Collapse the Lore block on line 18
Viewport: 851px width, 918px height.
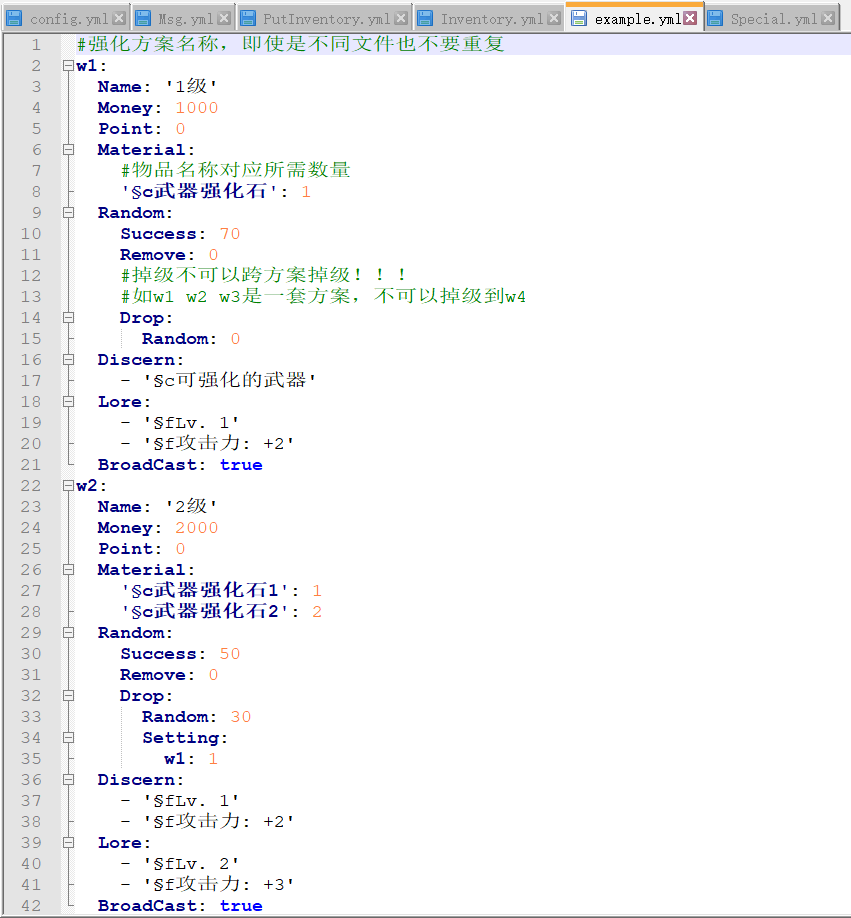[x=68, y=402]
